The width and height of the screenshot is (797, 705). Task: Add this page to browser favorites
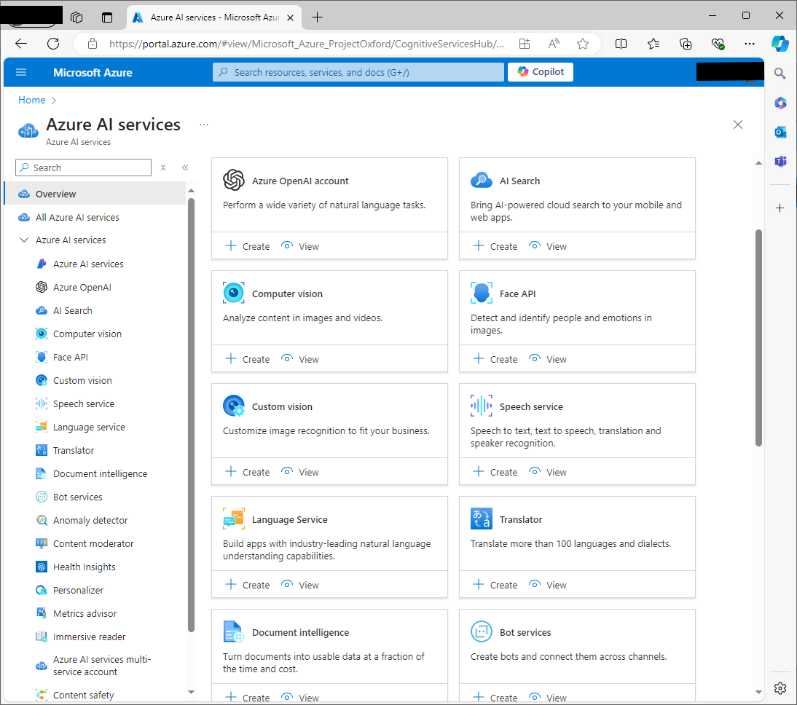tap(583, 44)
